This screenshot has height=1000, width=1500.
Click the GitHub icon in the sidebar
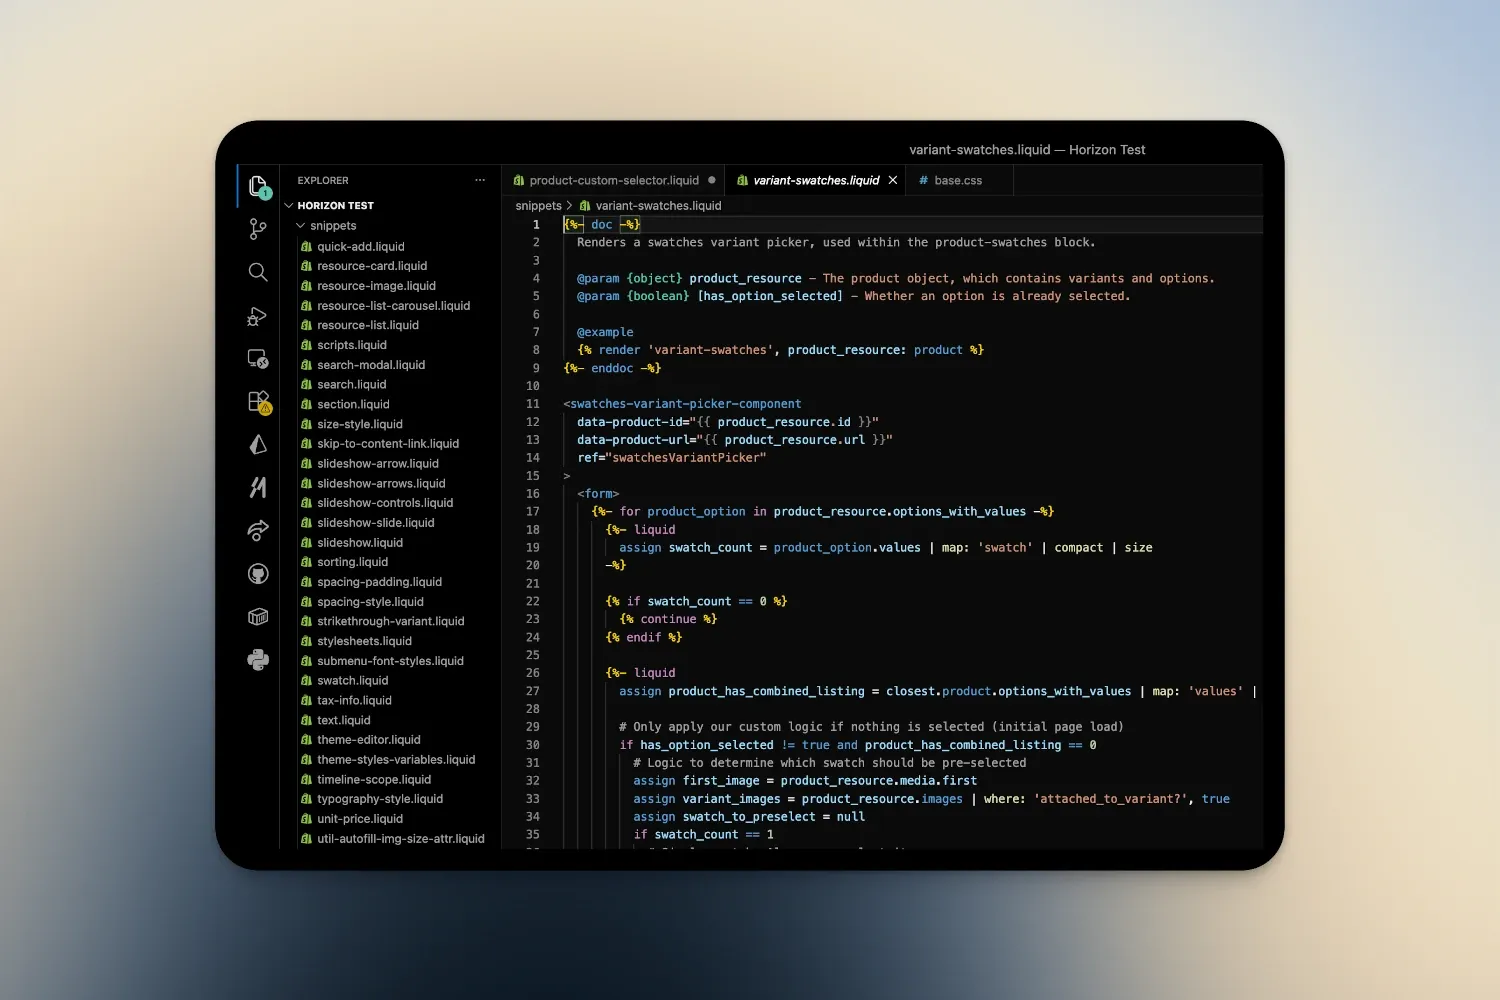[258, 573]
